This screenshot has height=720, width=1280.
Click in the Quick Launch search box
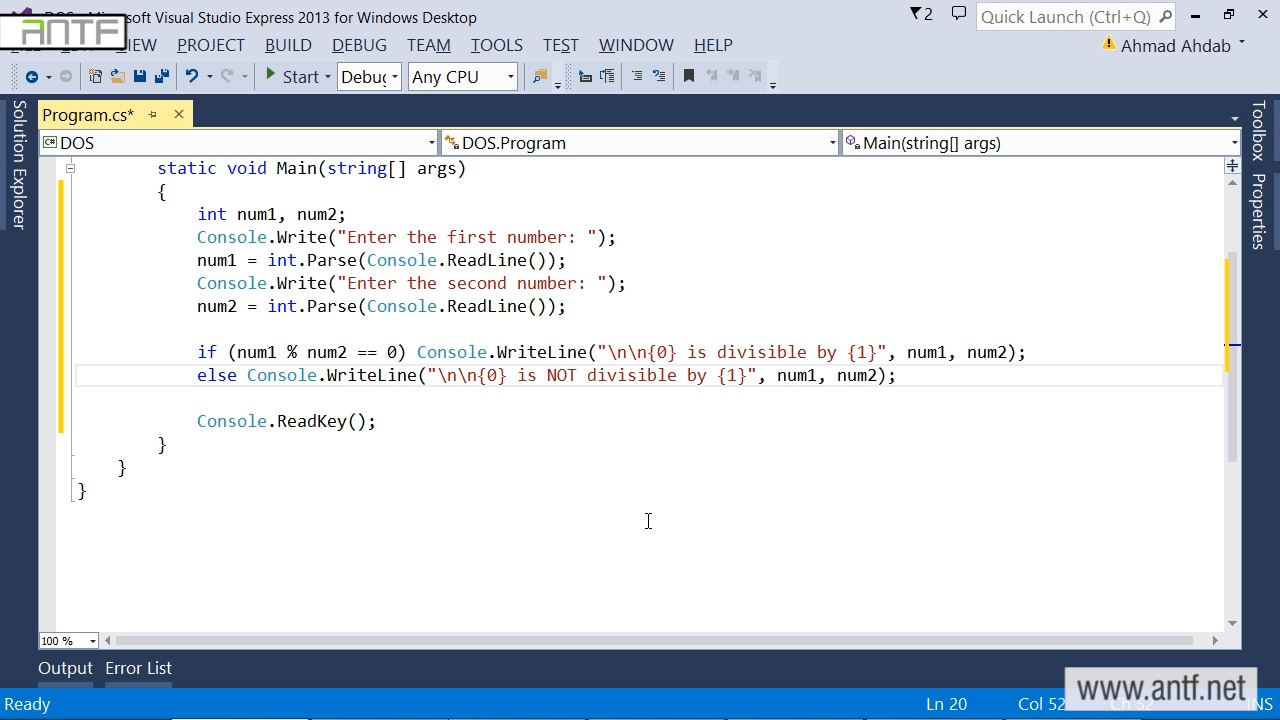[1065, 17]
